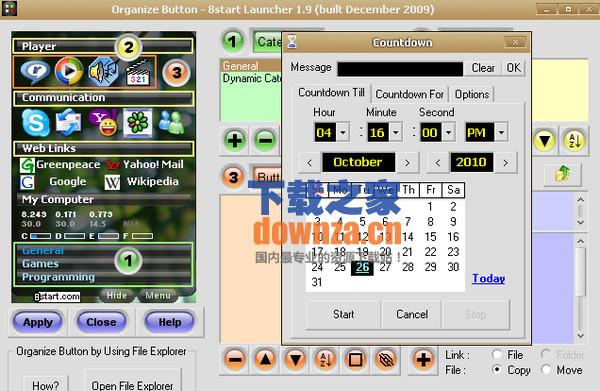Viewport: 600px width, 391px height.
Task: Go to next month arrow
Action: [407, 163]
